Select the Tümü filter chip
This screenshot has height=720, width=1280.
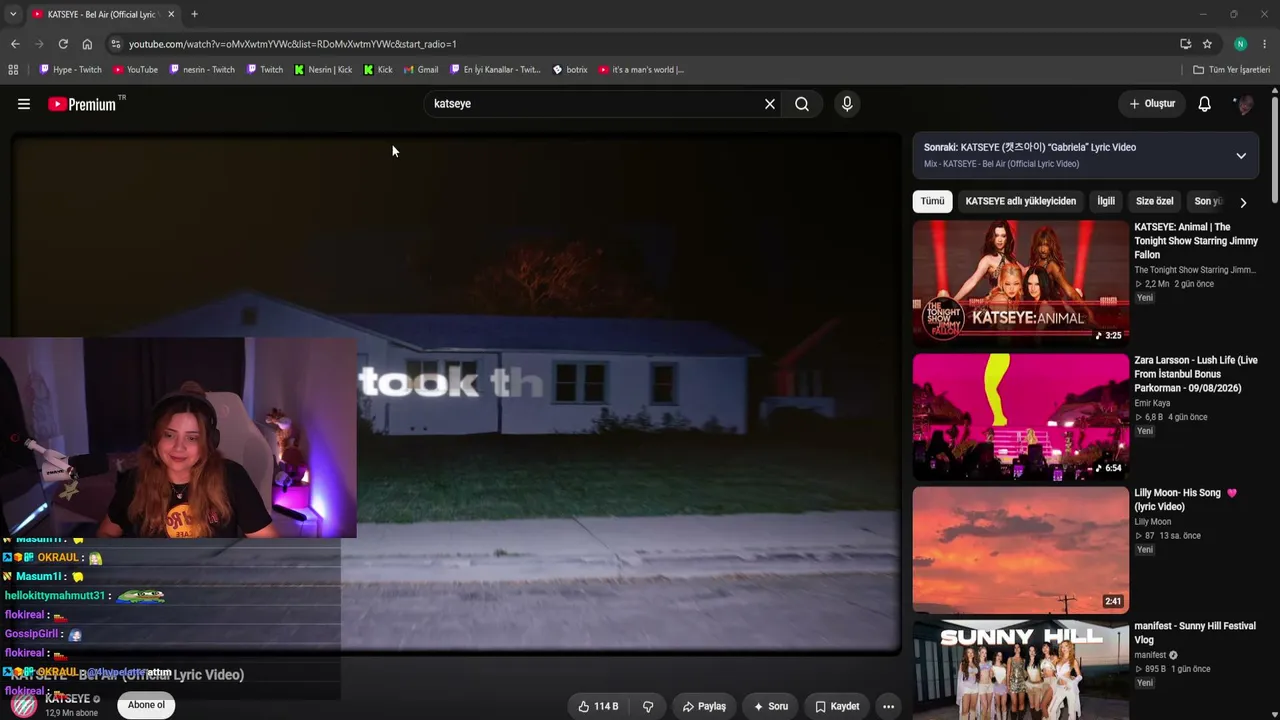coord(932,201)
